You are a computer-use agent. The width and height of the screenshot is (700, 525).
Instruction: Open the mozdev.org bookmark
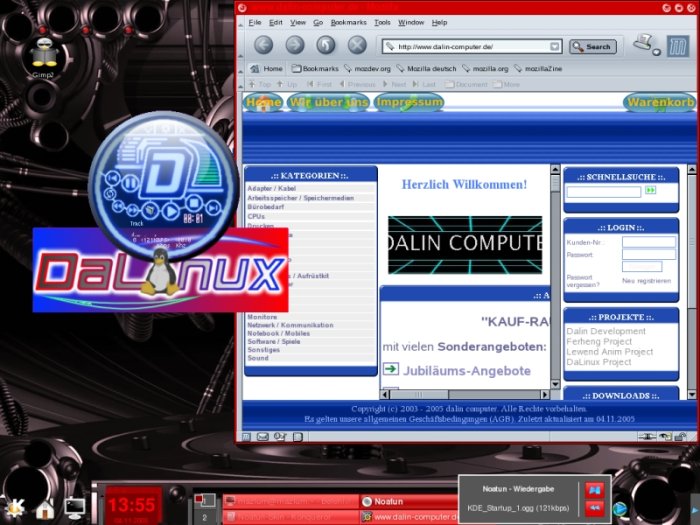[367, 69]
